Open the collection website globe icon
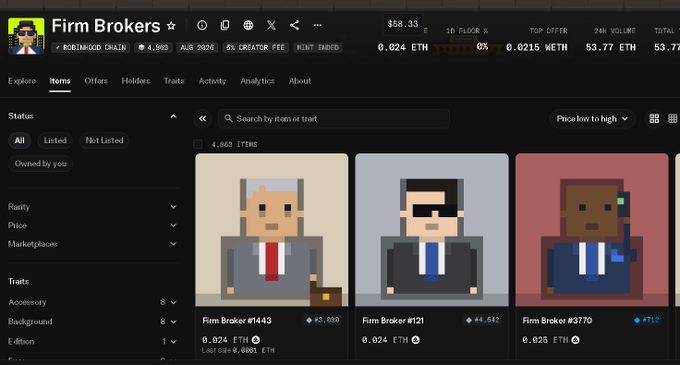The width and height of the screenshot is (680, 365). pos(248,26)
